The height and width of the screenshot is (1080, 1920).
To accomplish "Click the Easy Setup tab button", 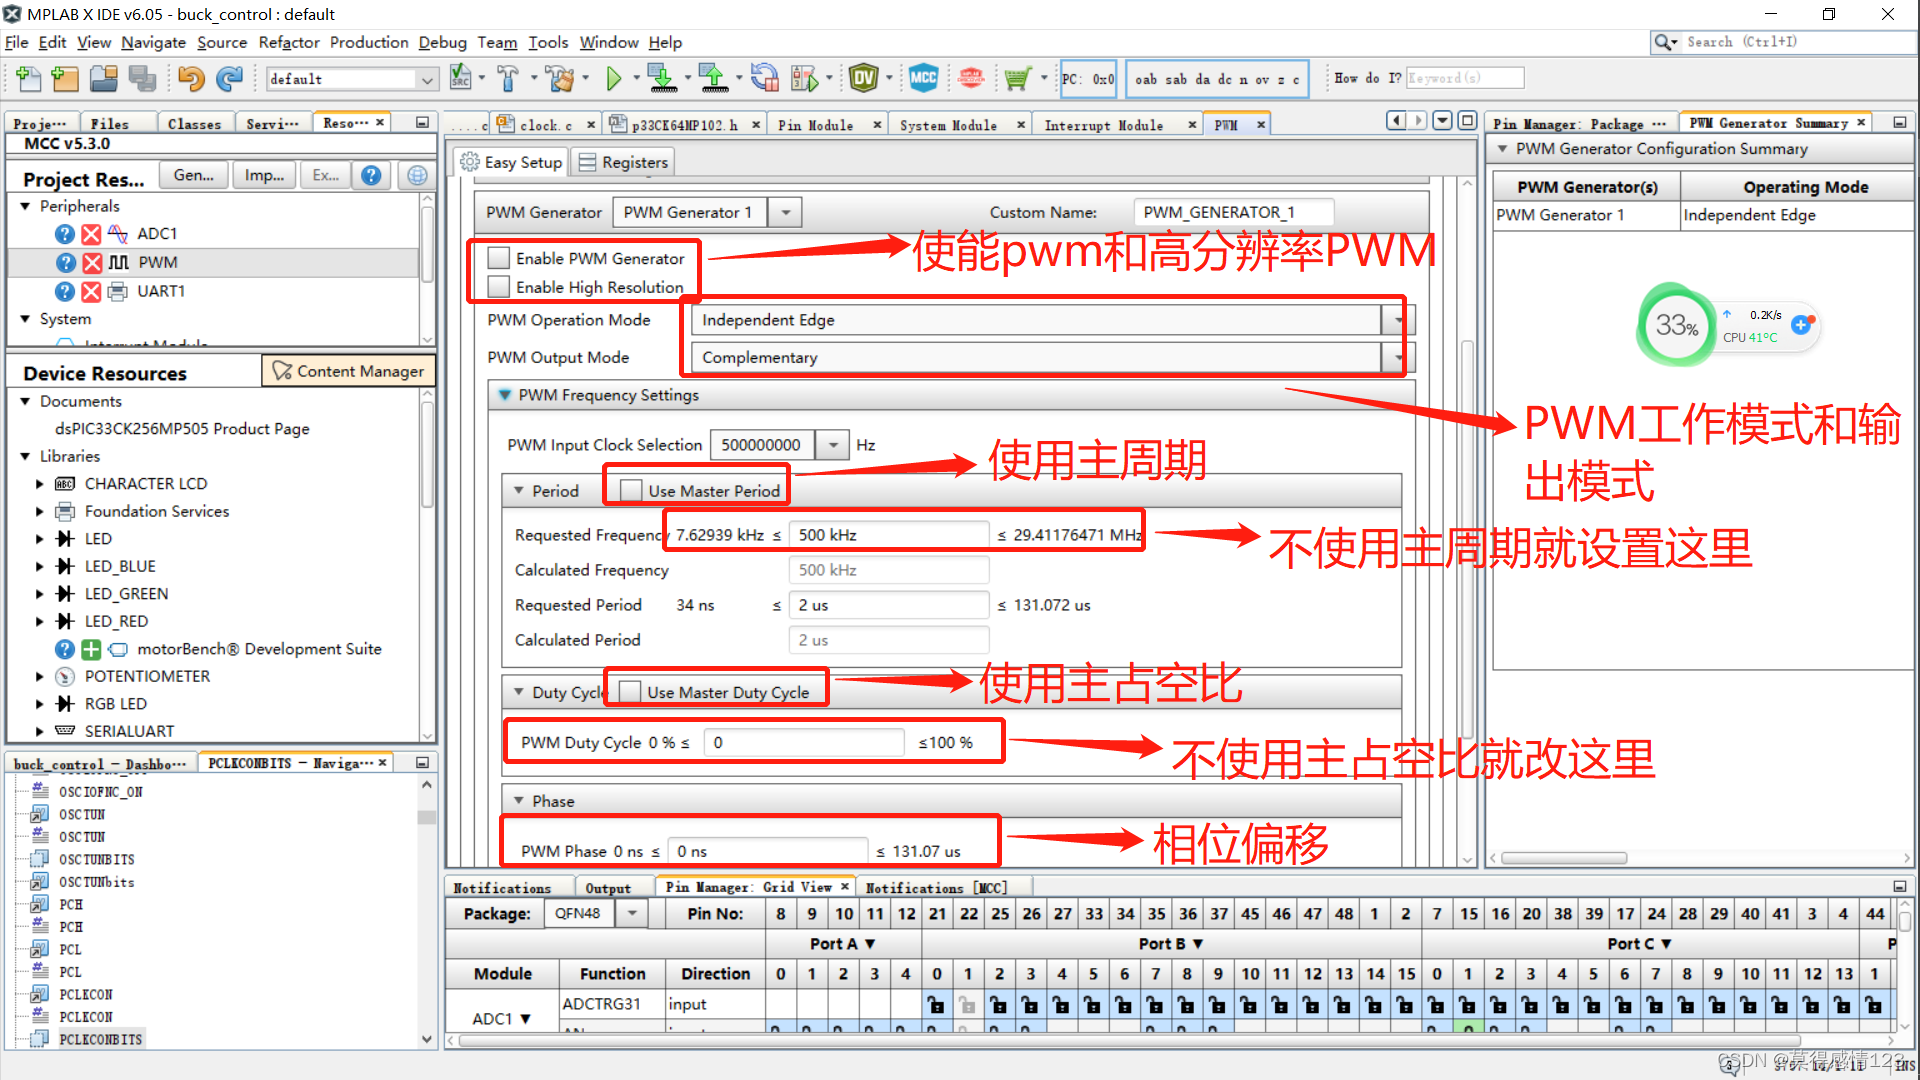I will [512, 162].
